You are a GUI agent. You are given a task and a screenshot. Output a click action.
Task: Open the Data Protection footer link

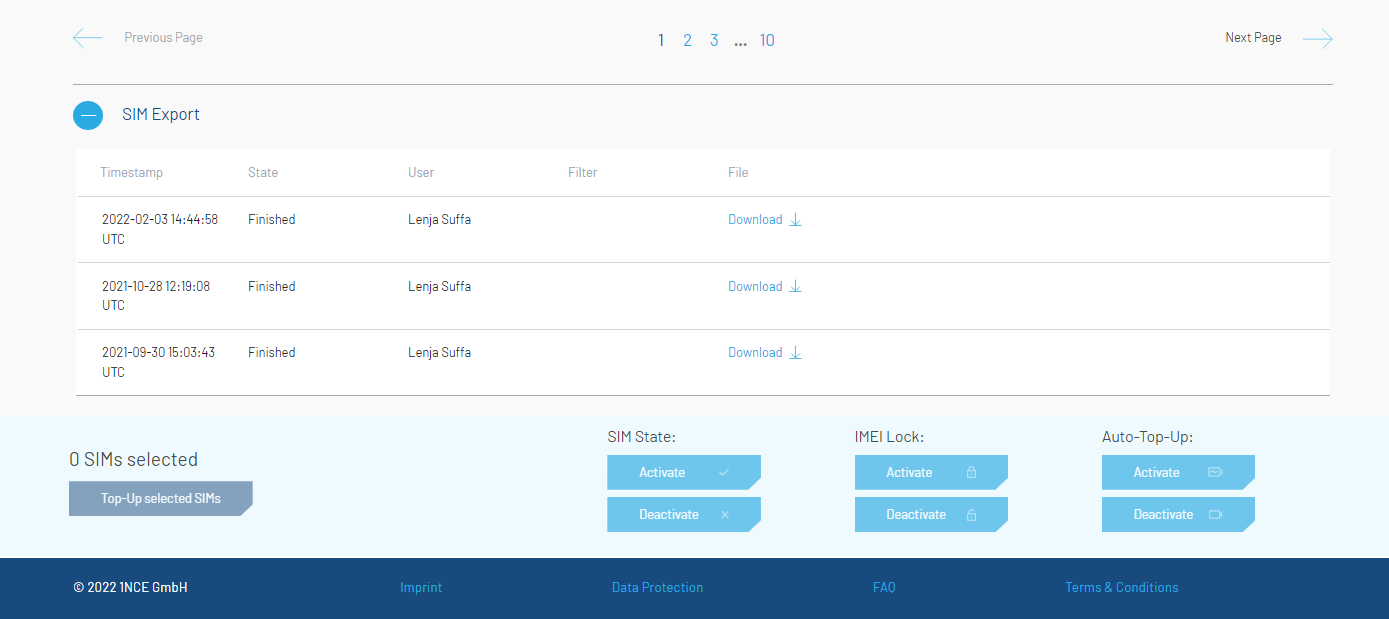[x=657, y=588]
